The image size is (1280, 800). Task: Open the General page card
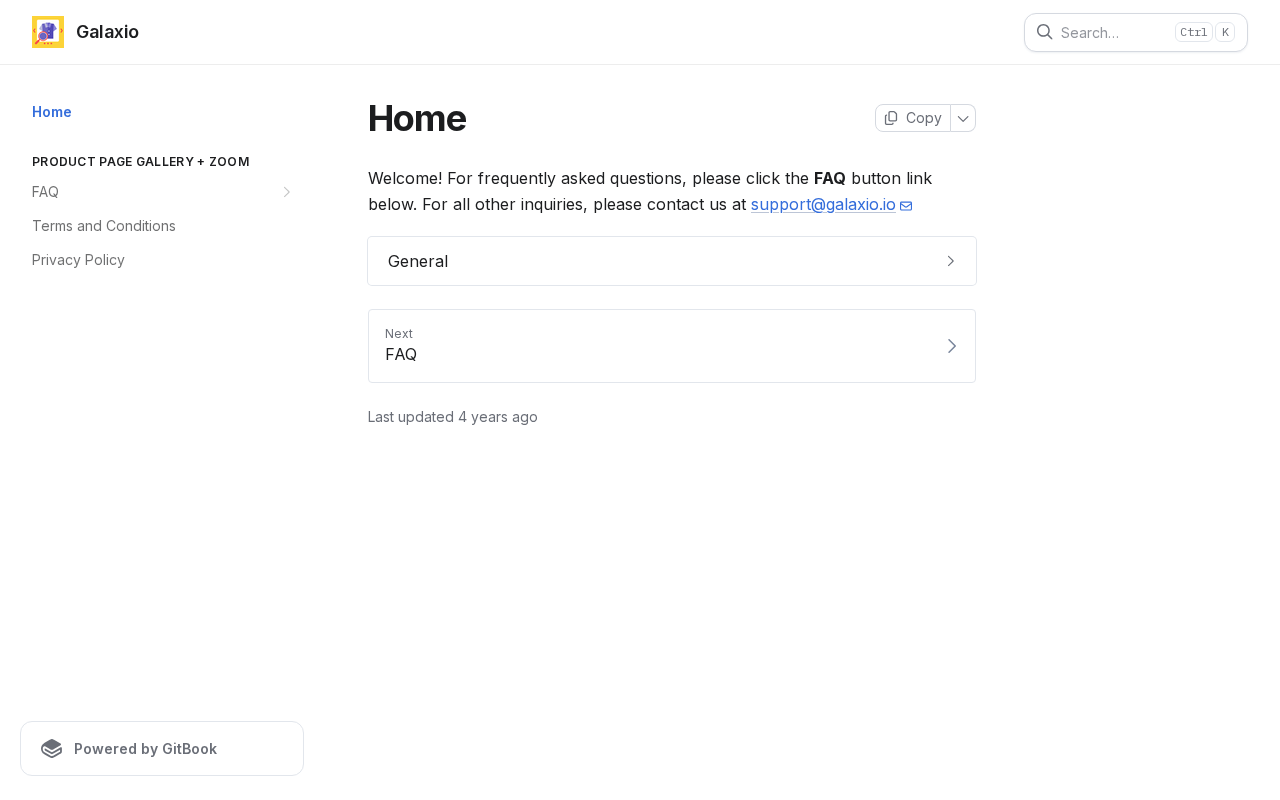pos(660,261)
